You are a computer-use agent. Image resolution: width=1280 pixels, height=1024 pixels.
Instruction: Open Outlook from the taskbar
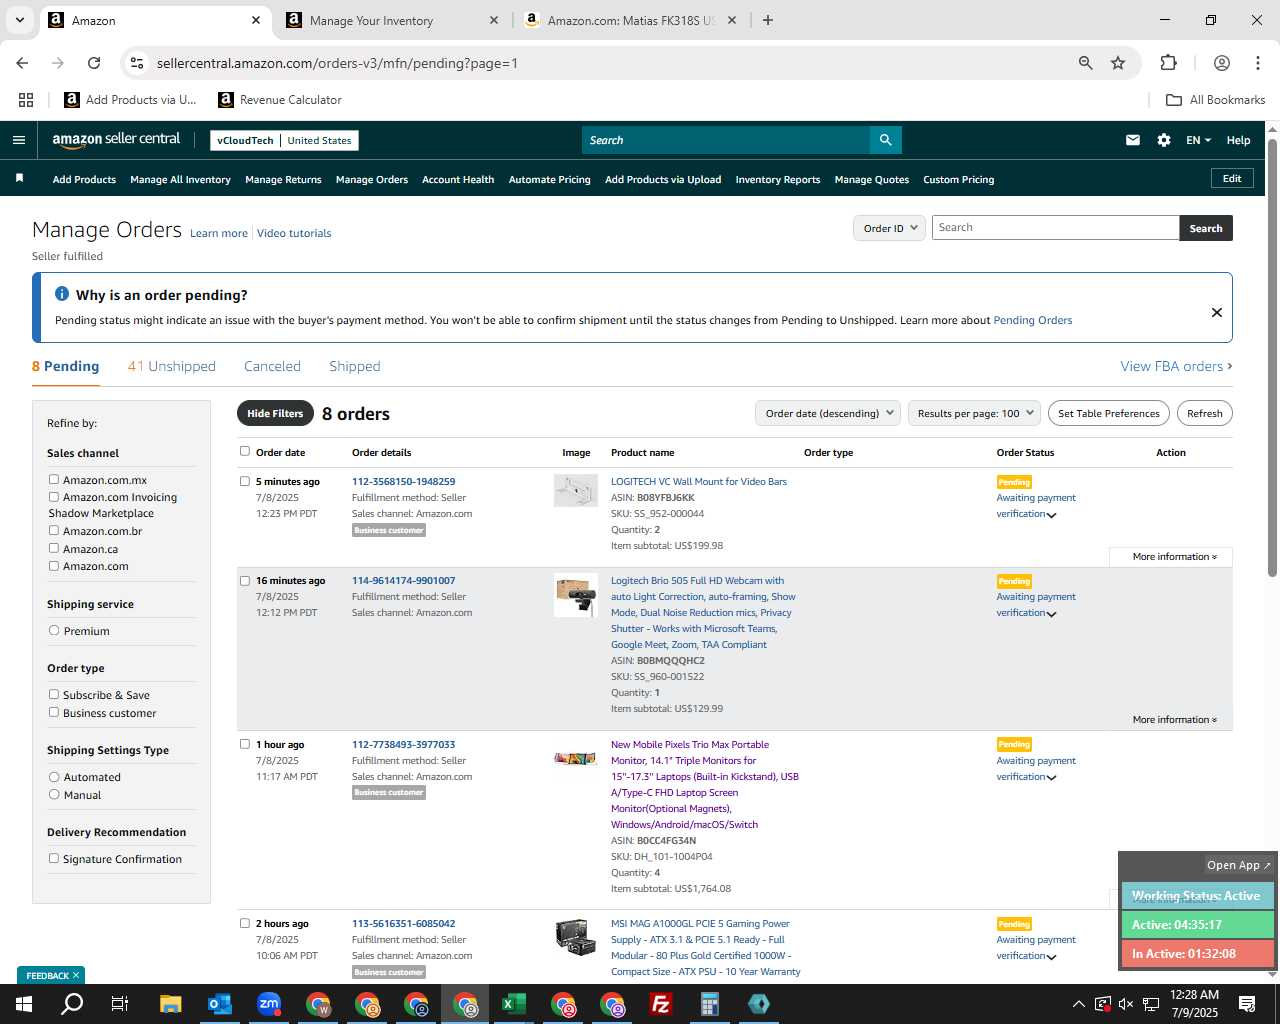[x=220, y=1004]
